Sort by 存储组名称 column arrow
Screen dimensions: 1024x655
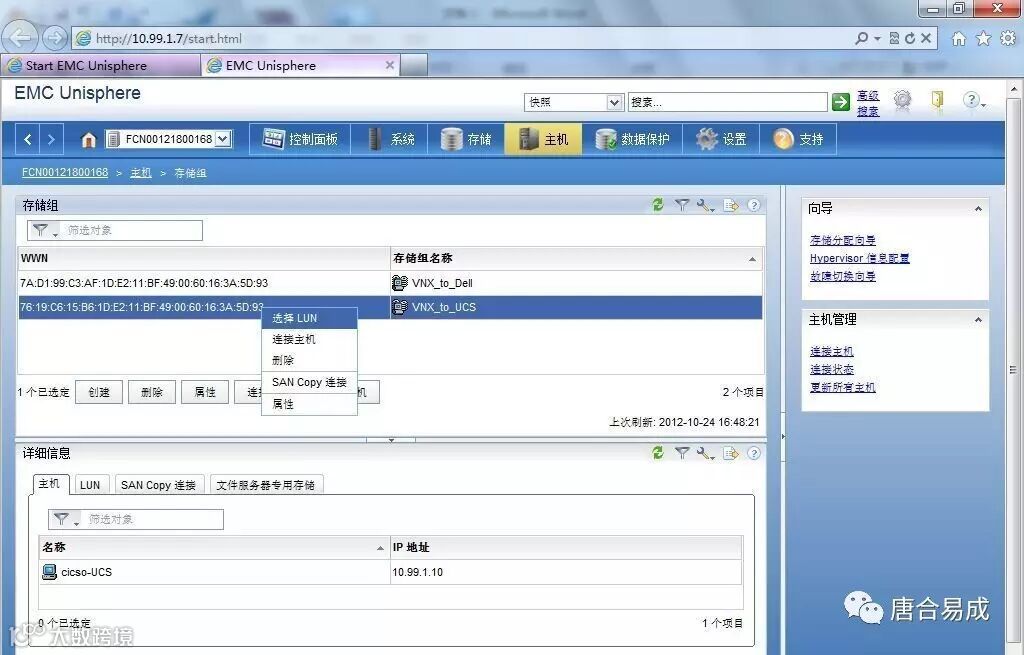[x=752, y=259]
